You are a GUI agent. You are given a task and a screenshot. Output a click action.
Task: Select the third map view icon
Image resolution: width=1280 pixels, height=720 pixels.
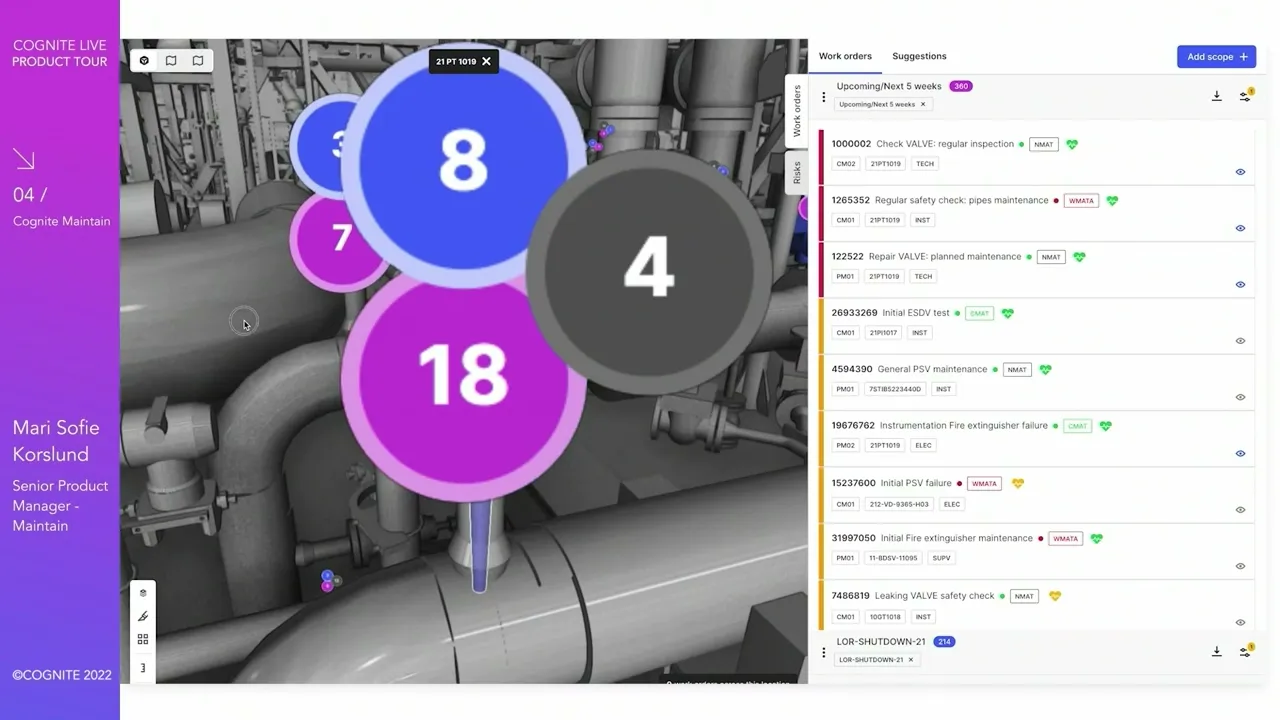pos(198,61)
